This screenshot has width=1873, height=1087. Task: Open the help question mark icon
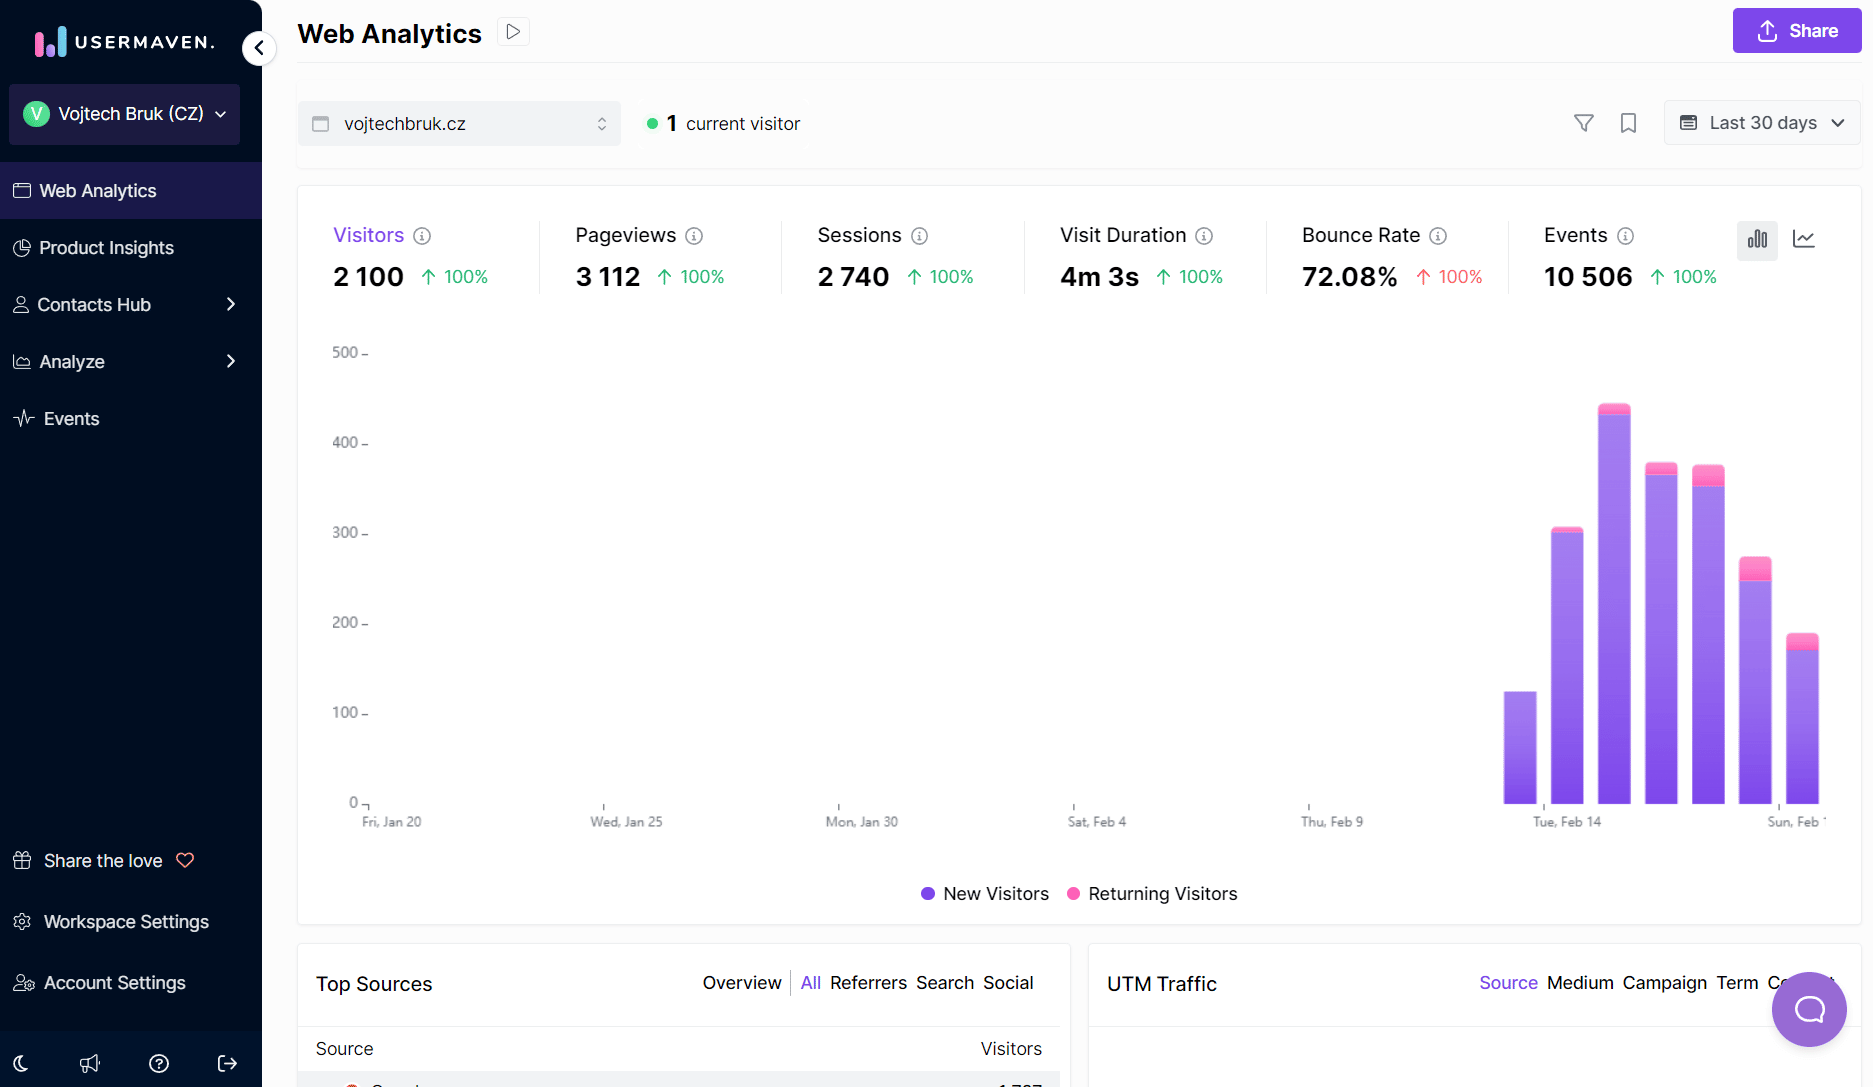coord(158,1063)
